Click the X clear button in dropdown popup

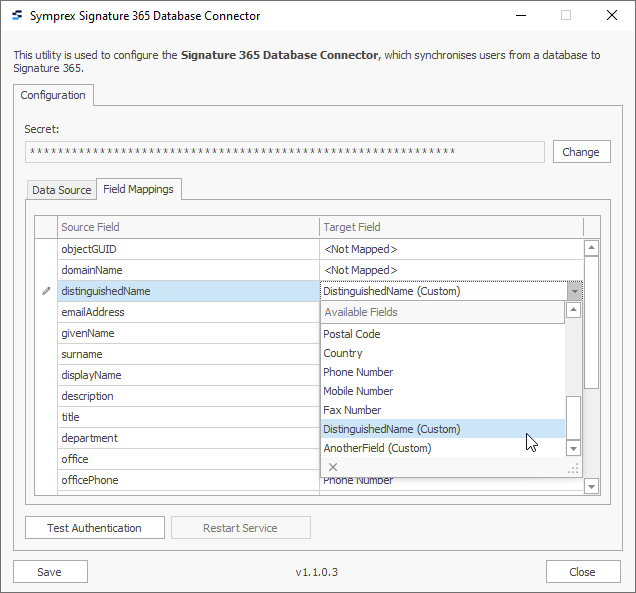(333, 467)
